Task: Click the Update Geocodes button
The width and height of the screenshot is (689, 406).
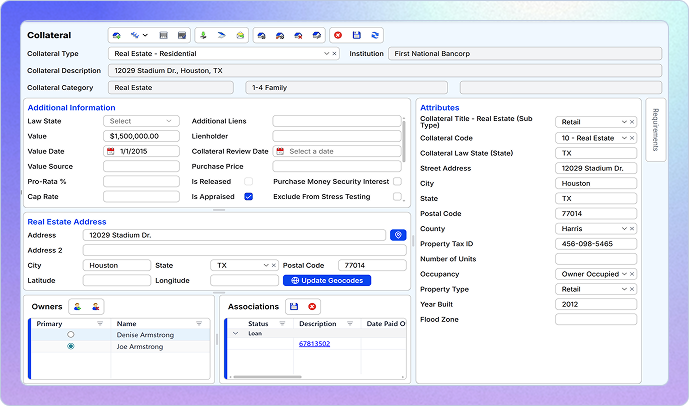Action: pos(326,281)
